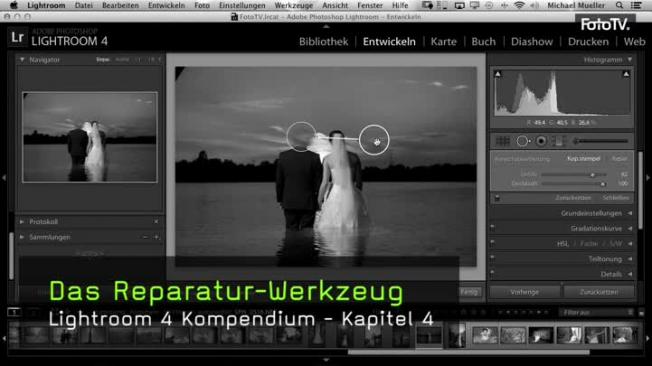Collapse the Navigator panel triangle
The height and width of the screenshot is (366, 652).
[x=22, y=60]
